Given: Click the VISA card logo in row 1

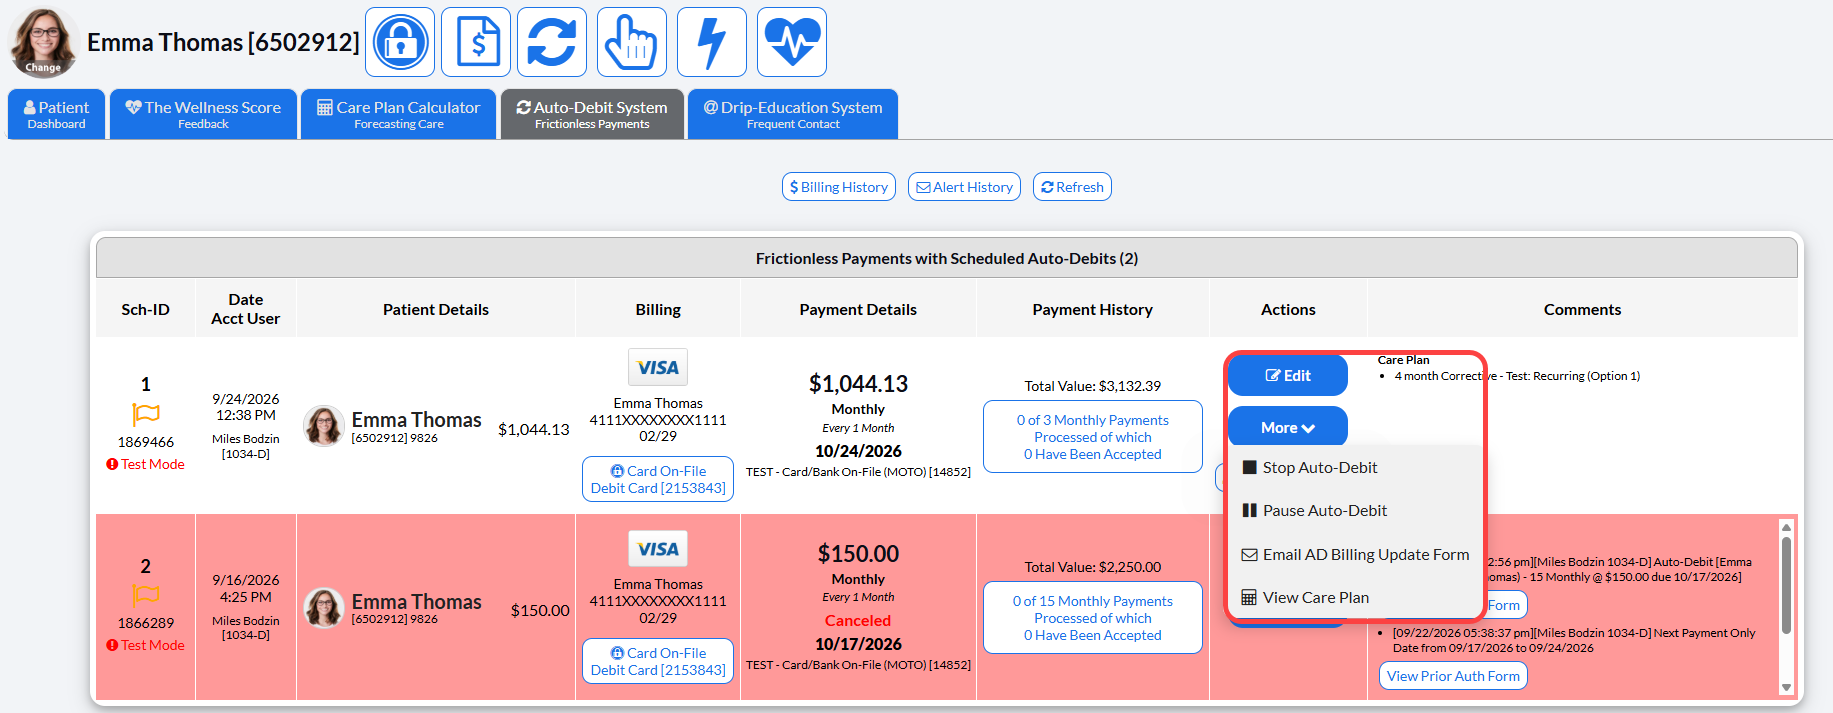Looking at the screenshot, I should 658,367.
